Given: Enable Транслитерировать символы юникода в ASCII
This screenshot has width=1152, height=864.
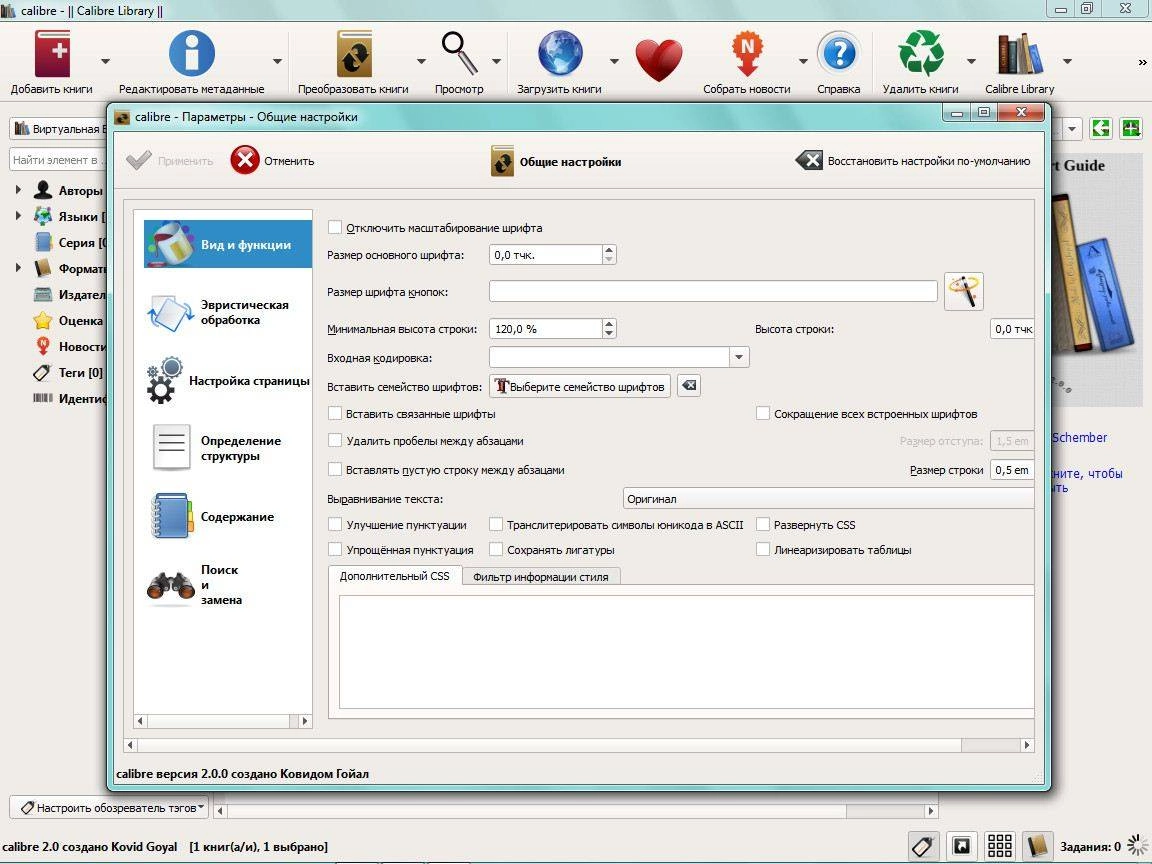Looking at the screenshot, I should 496,525.
